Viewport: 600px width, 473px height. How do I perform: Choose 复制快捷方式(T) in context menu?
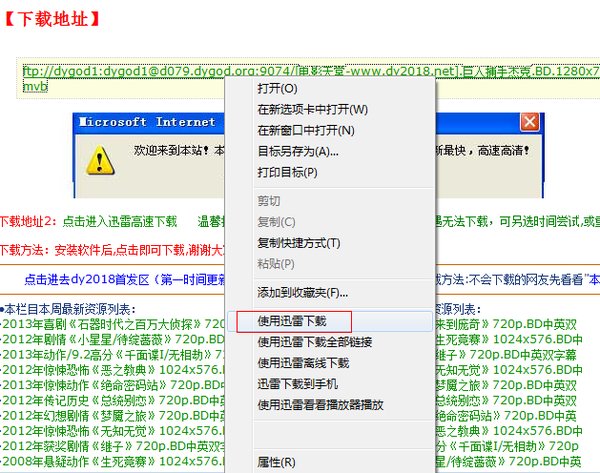click(299, 243)
